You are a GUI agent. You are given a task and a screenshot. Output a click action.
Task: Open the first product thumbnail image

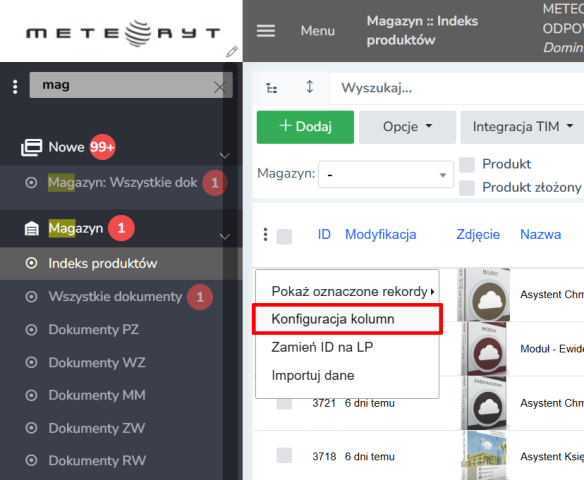483,295
